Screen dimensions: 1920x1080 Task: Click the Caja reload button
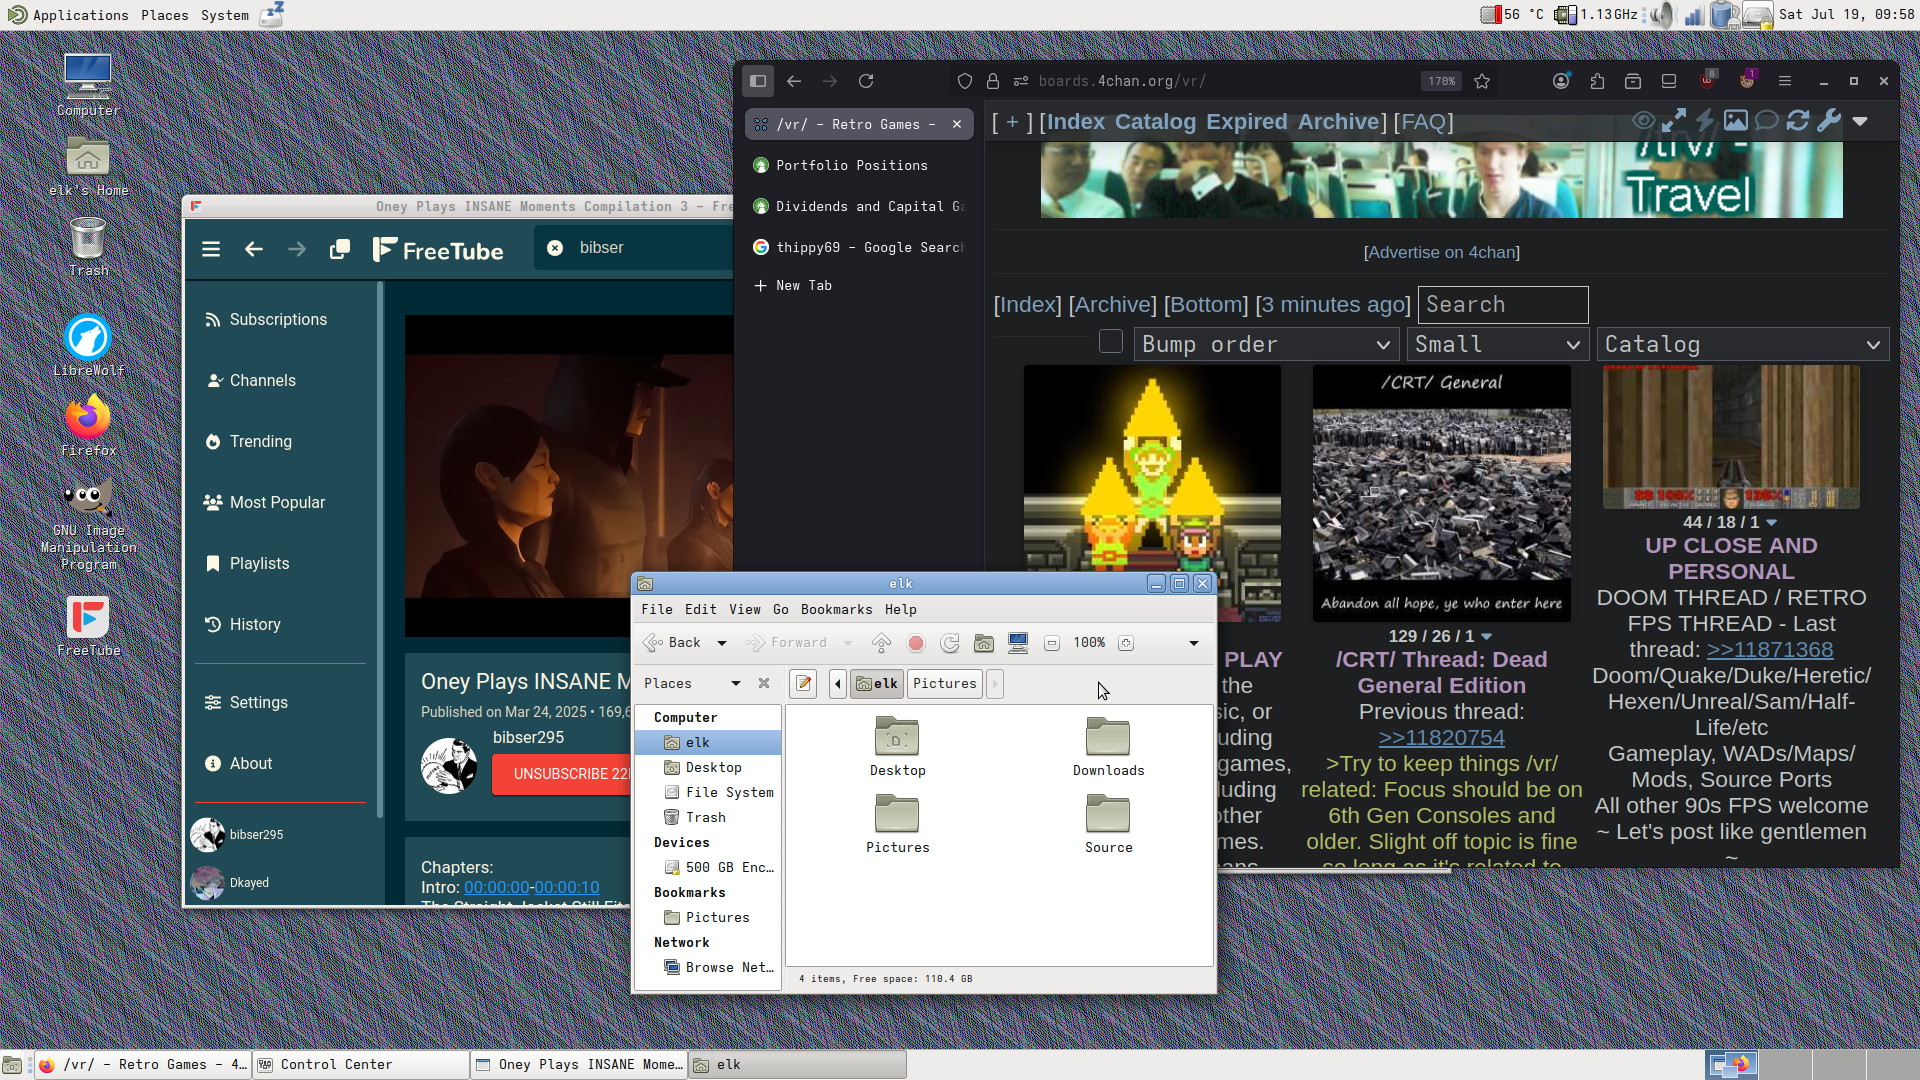(x=950, y=643)
